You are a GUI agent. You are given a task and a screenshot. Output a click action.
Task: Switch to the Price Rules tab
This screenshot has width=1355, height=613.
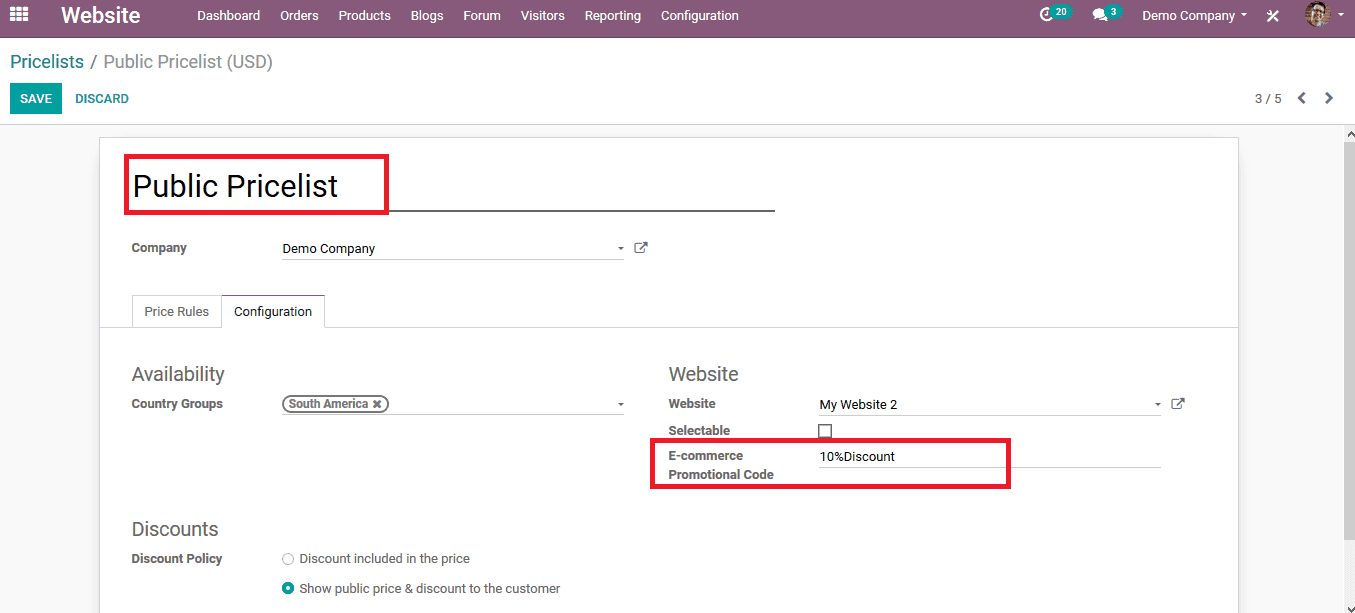(x=177, y=311)
